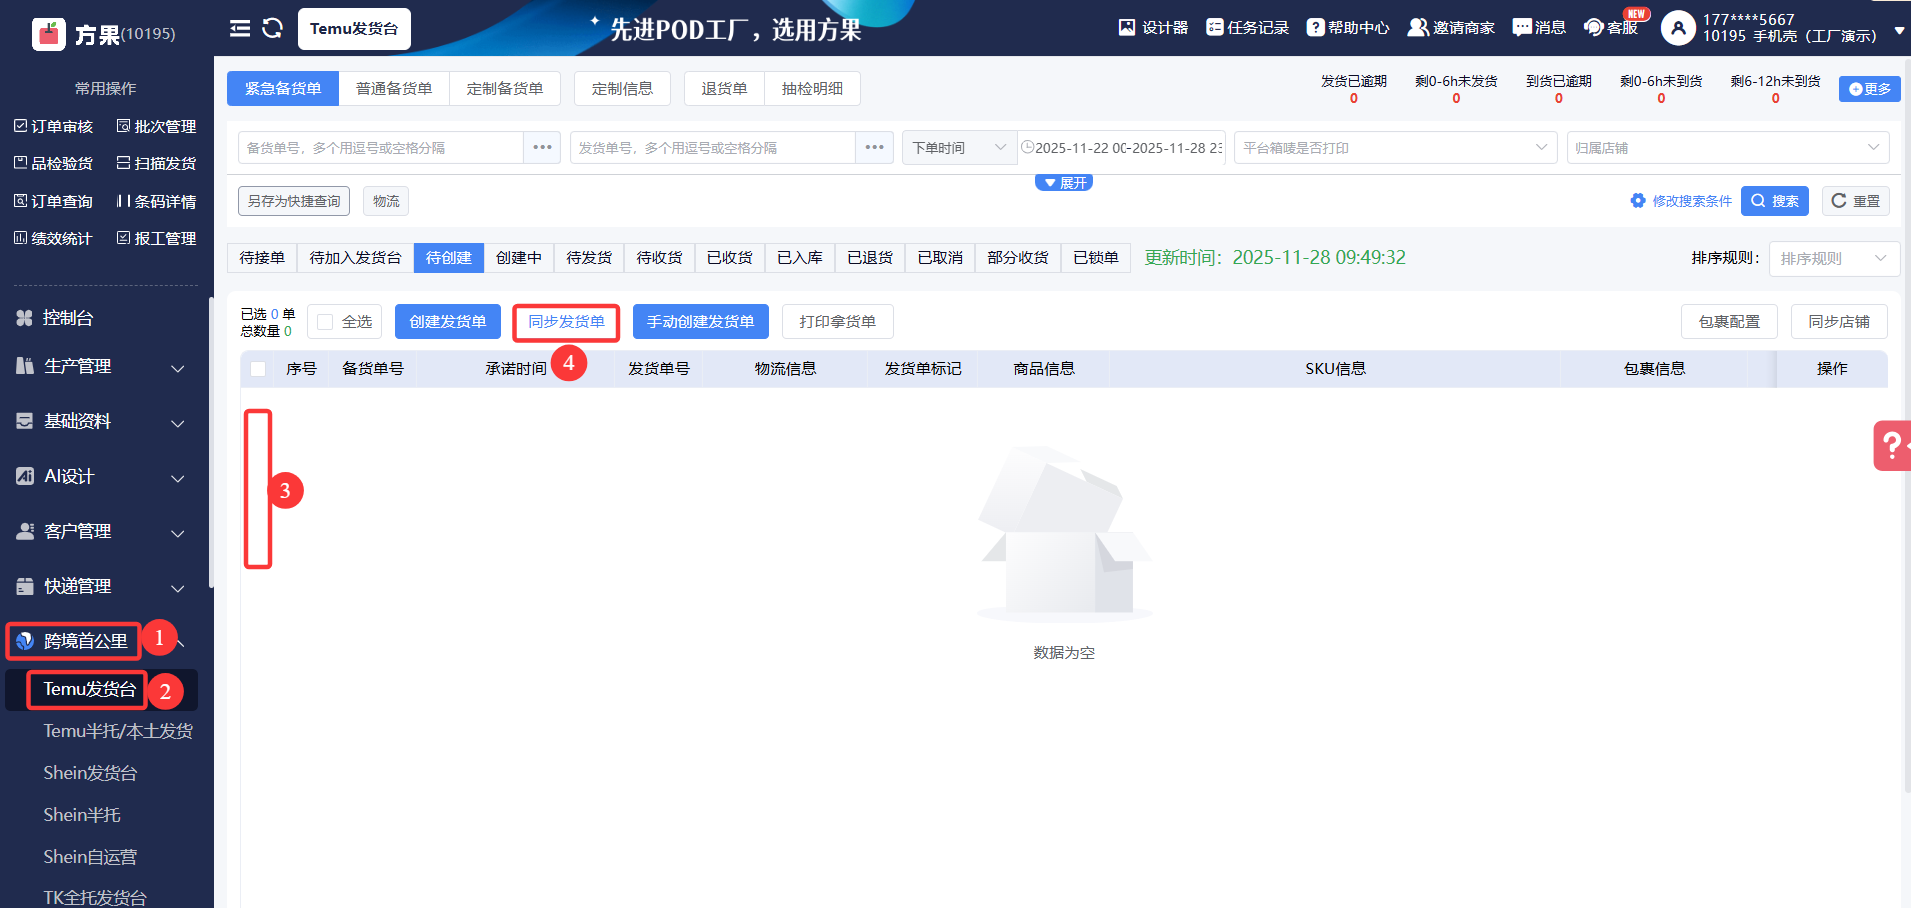Click the ellipsis beside 发货单号 field
1911x908 pixels.
874,147
